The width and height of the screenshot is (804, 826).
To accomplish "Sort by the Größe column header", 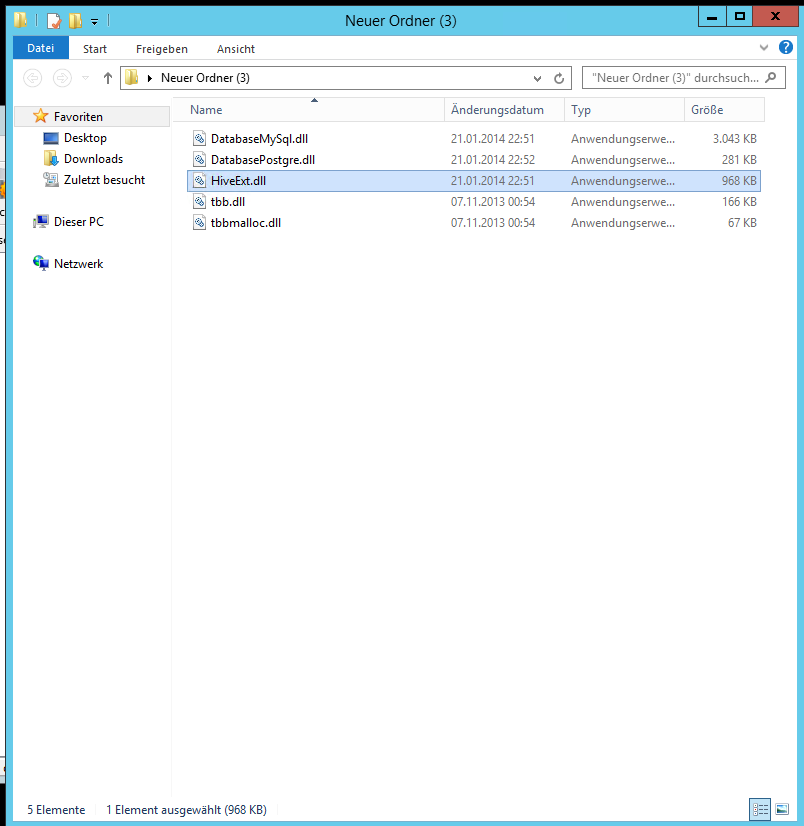I will pyautogui.click(x=724, y=110).
